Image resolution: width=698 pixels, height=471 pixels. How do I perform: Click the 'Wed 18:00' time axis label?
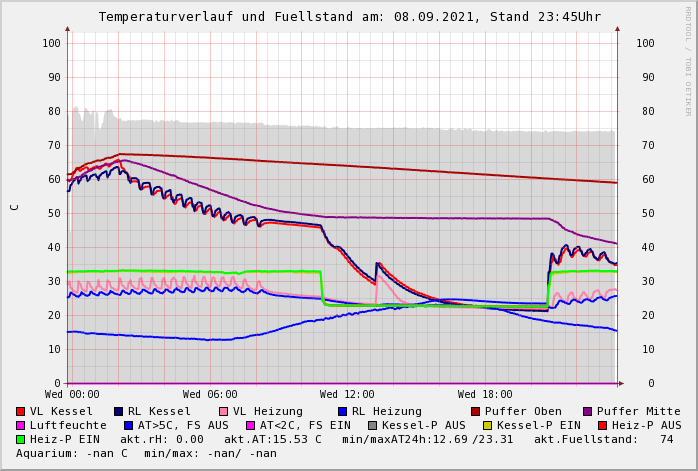(484, 395)
